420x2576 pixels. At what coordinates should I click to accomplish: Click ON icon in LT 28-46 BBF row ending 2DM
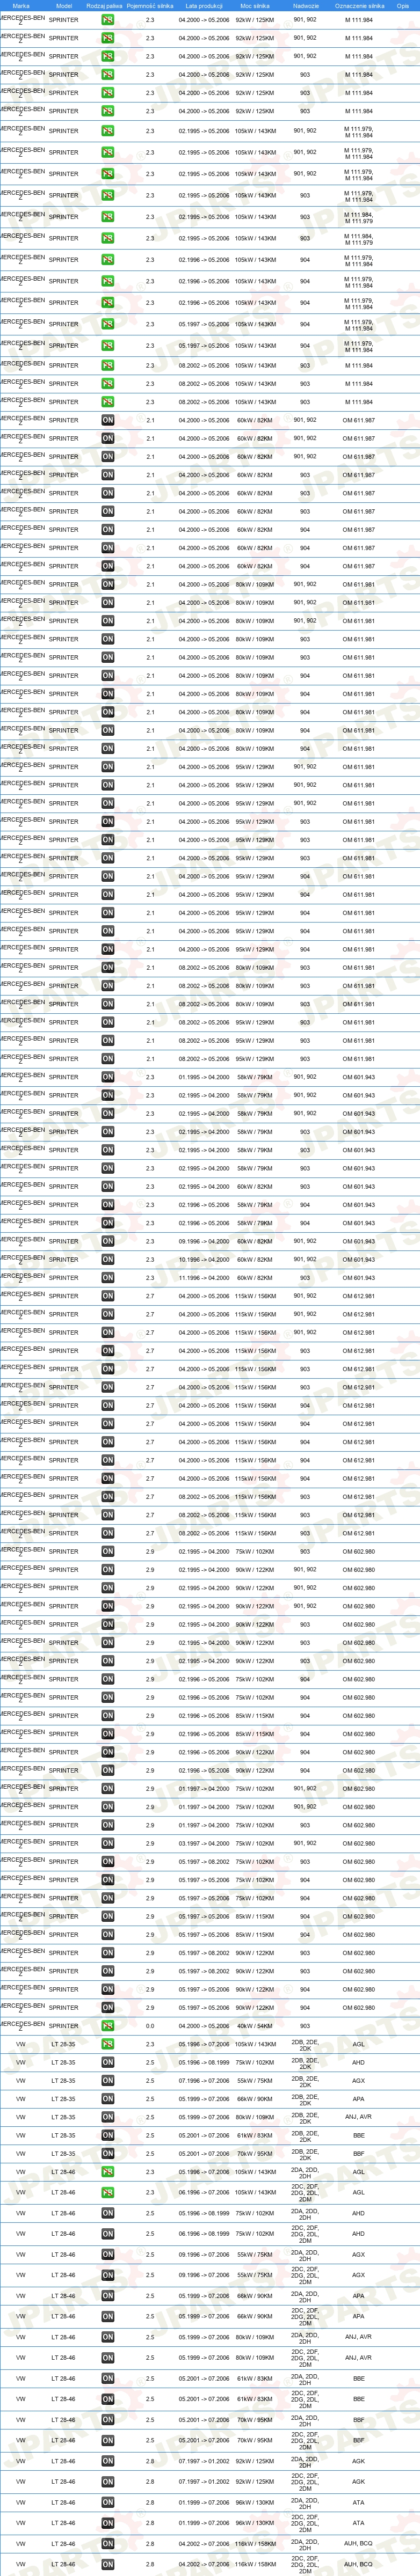click(x=108, y=2440)
